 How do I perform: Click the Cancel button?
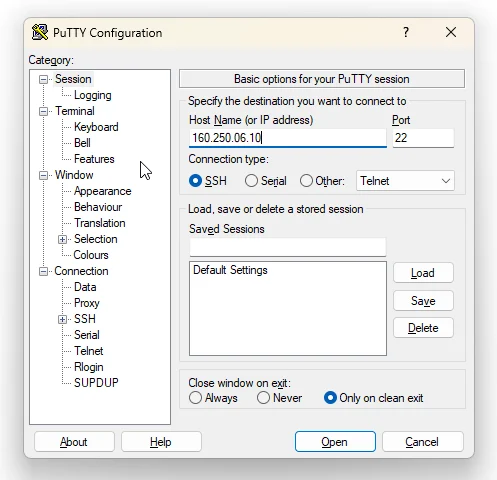pos(422,442)
